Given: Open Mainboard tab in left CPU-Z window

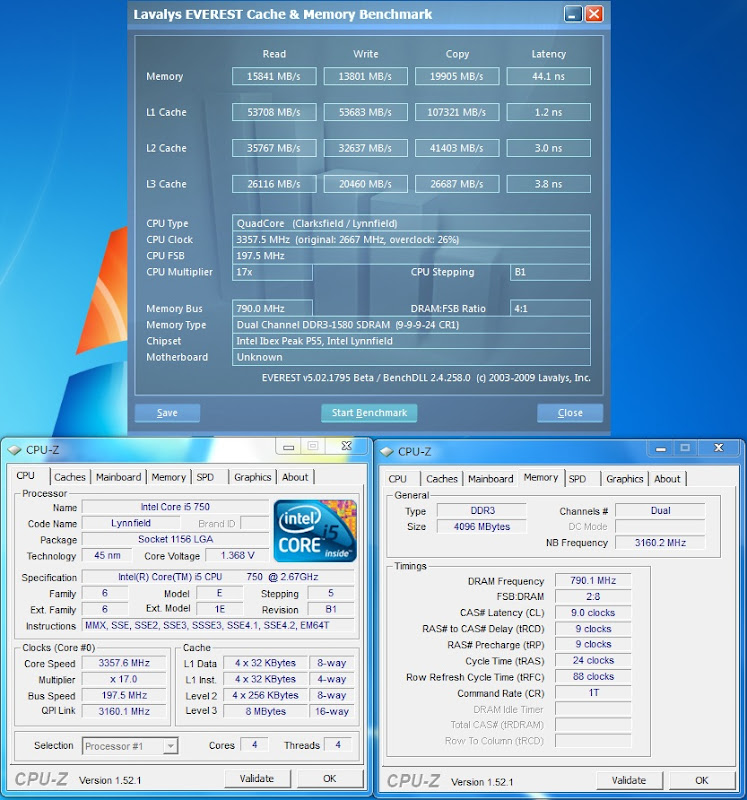Looking at the screenshot, I should pyautogui.click(x=118, y=477).
